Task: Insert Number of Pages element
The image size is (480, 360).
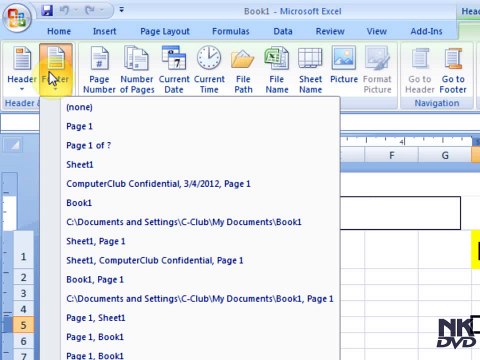Action: (137, 70)
